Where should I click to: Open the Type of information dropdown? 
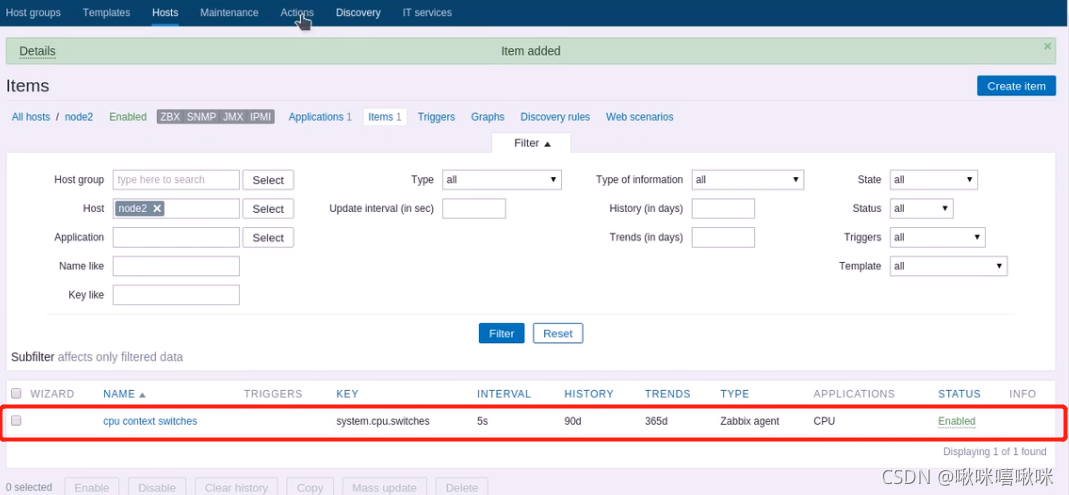coord(748,179)
